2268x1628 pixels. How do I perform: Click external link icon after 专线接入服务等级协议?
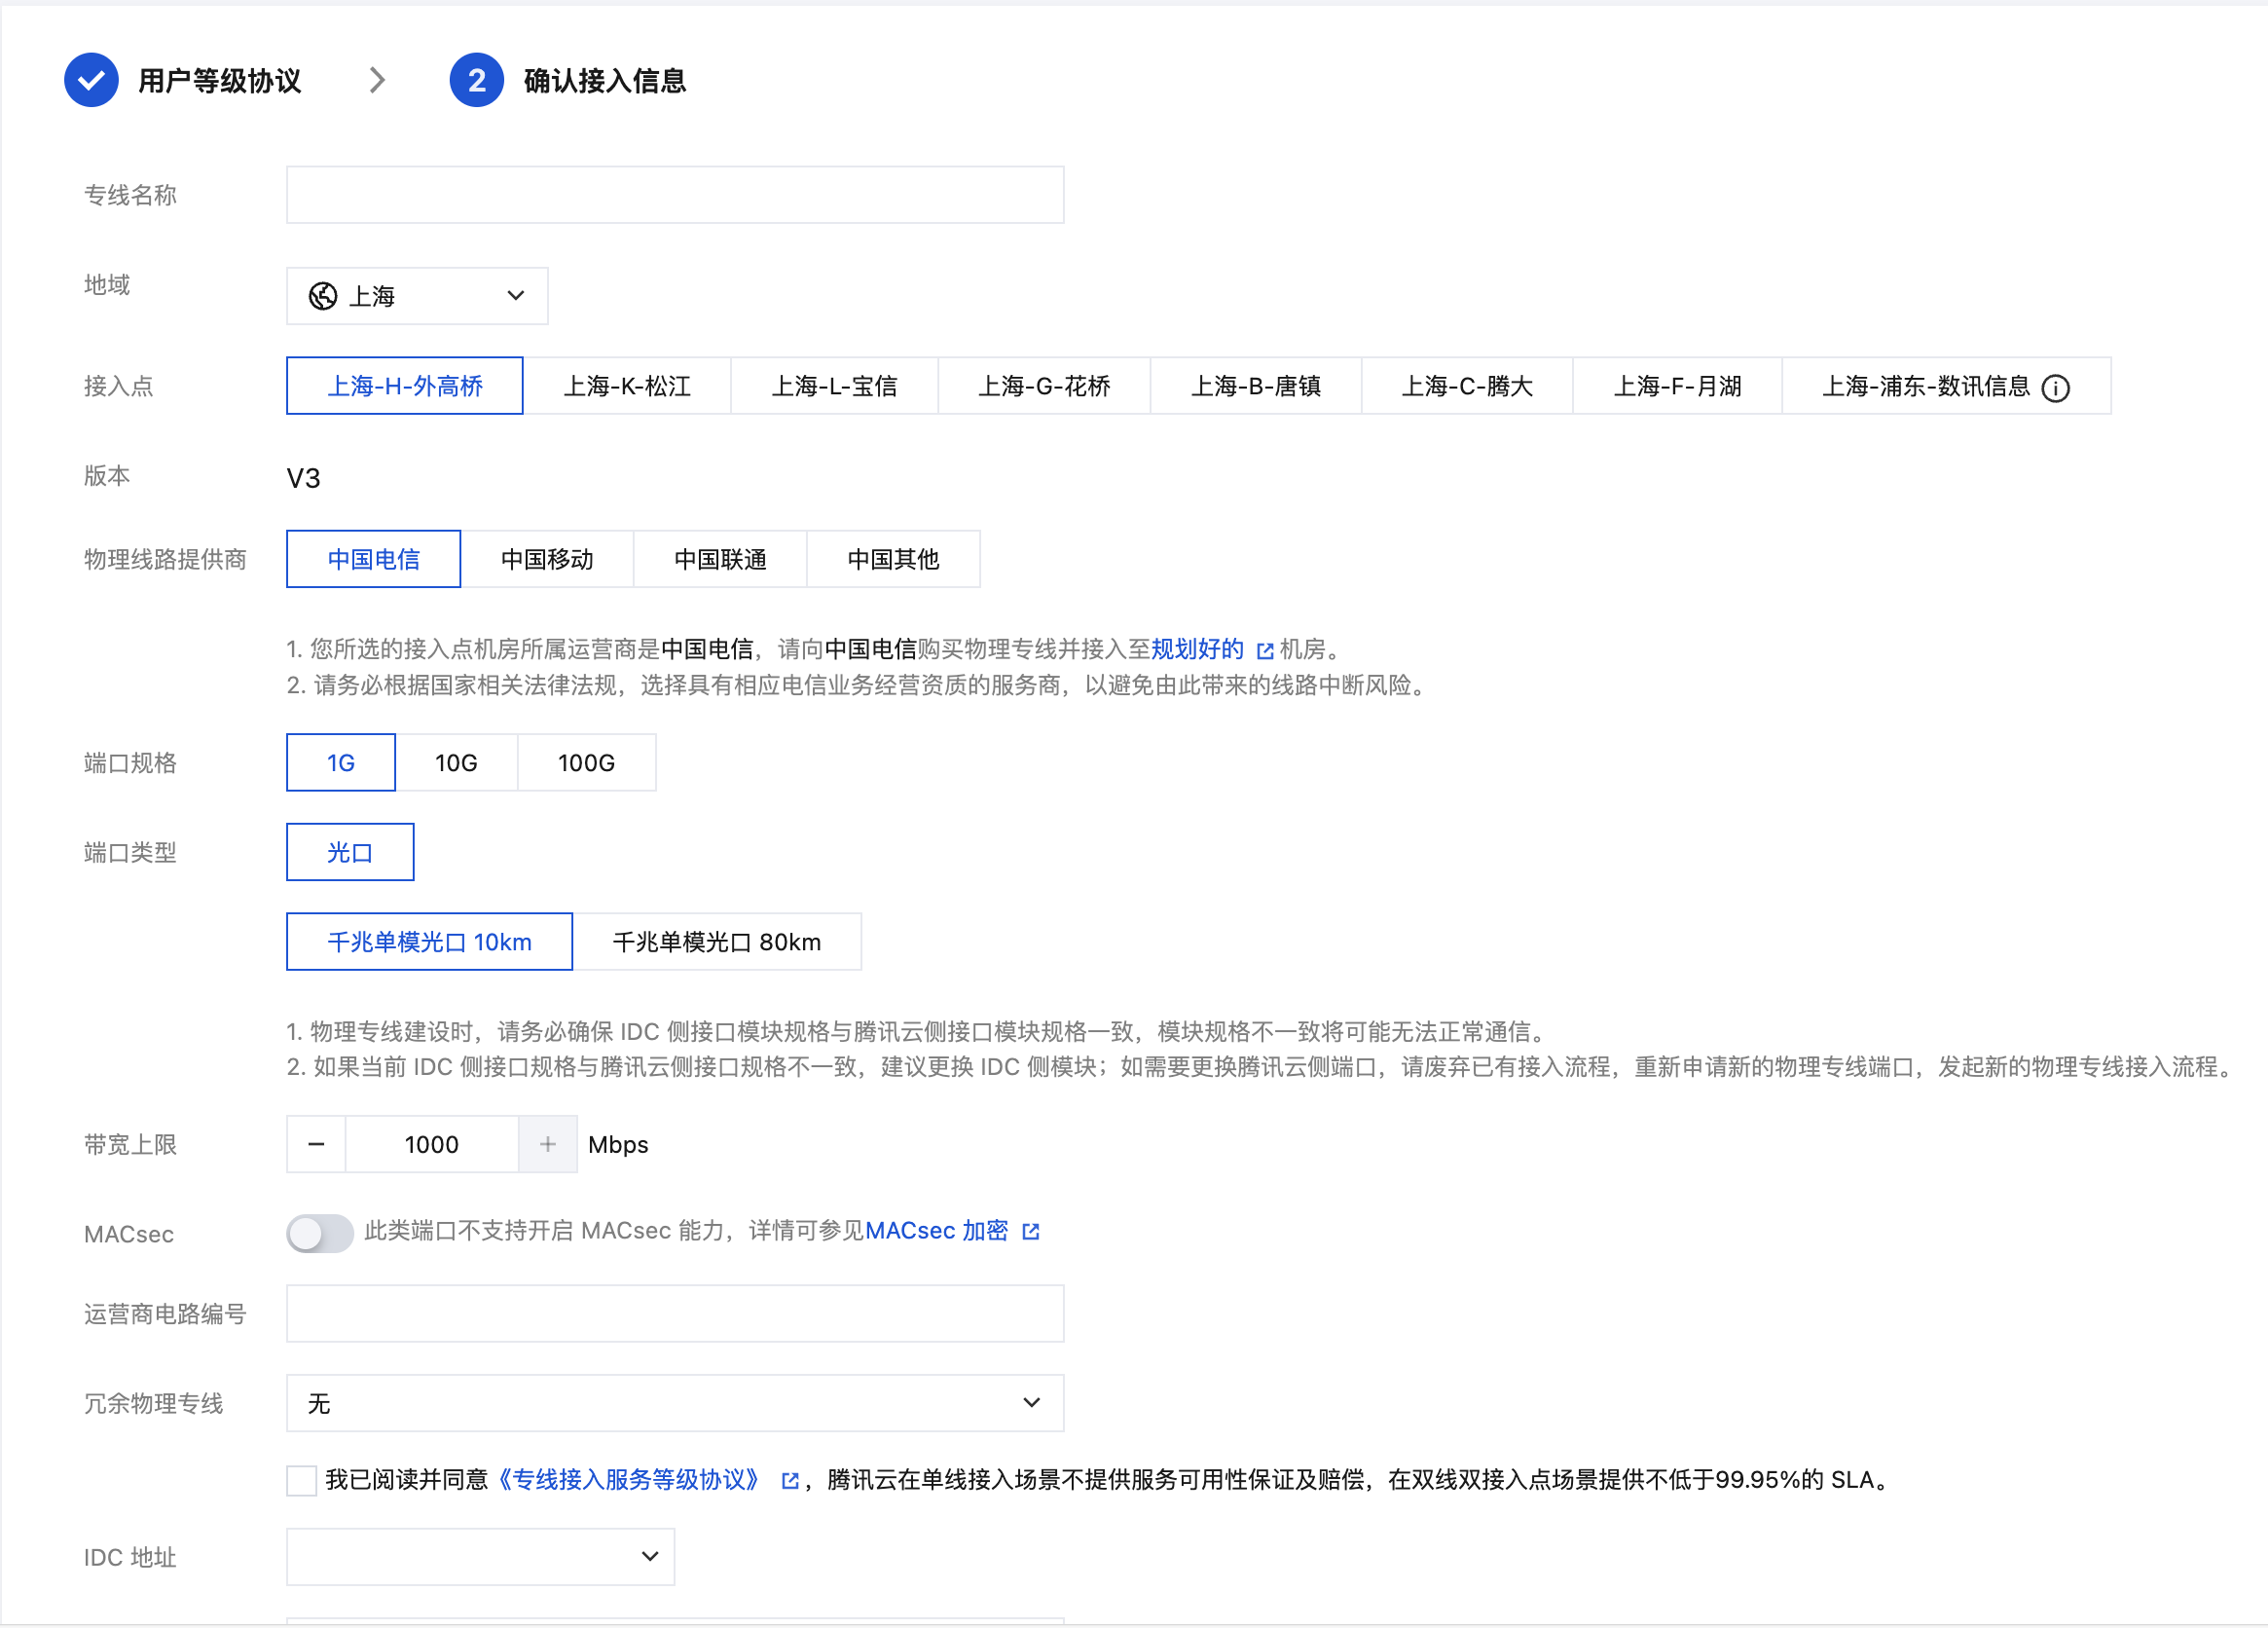pos(790,1481)
